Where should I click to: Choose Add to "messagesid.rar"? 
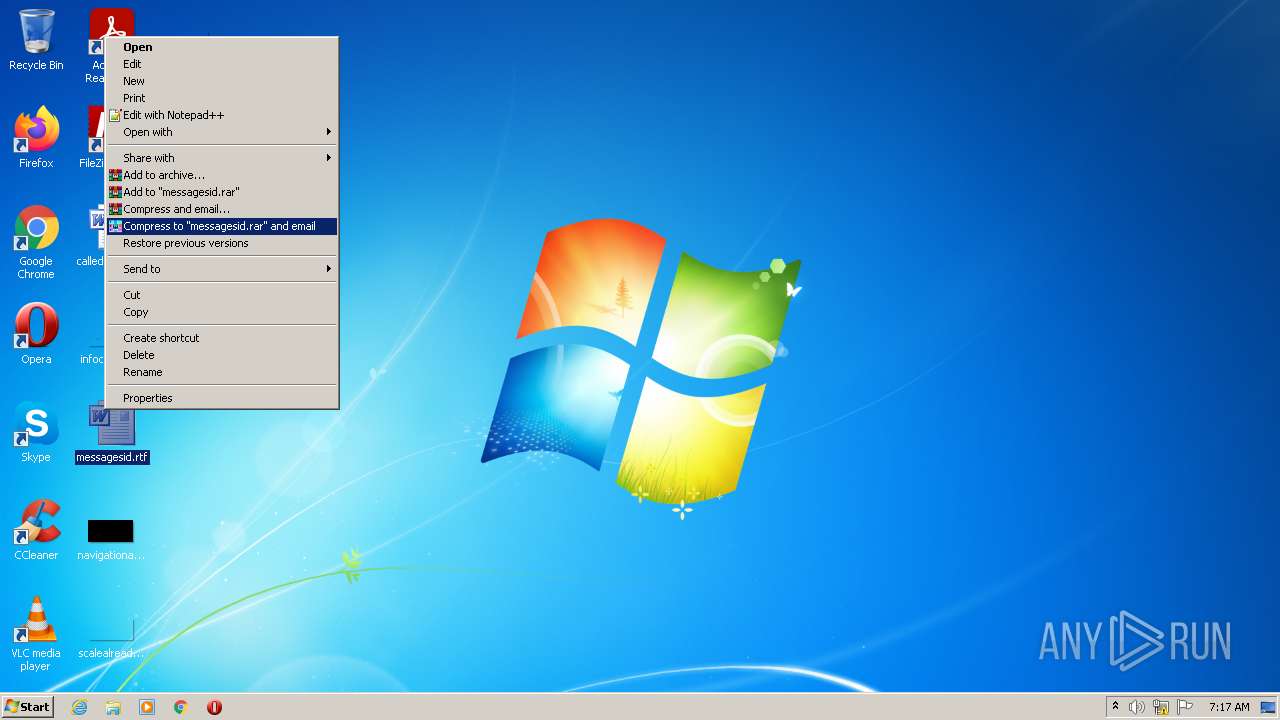(222, 192)
